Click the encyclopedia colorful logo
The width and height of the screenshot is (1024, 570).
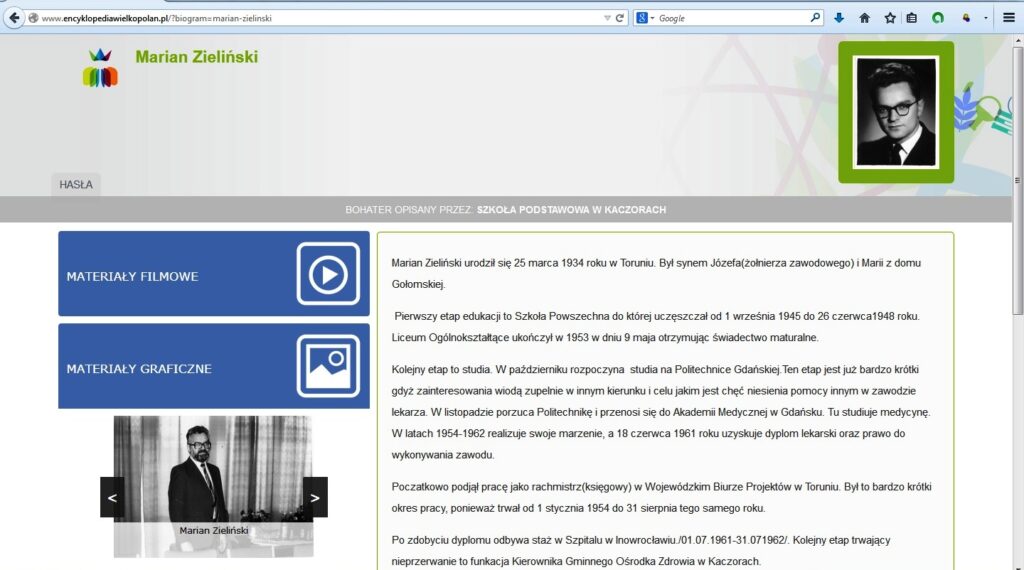click(x=100, y=68)
